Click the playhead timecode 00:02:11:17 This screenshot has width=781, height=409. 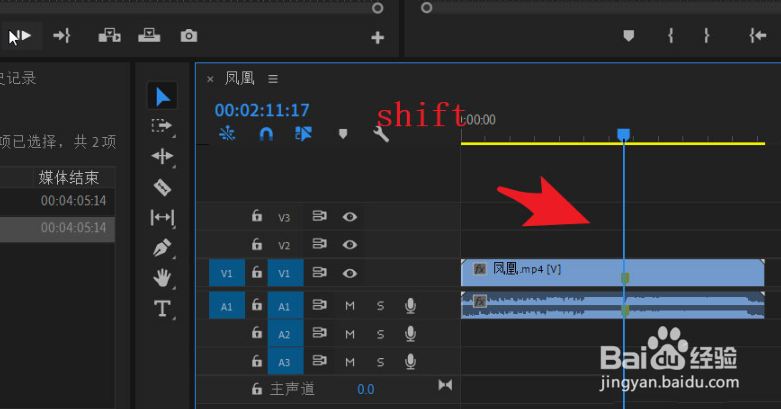click(262, 110)
